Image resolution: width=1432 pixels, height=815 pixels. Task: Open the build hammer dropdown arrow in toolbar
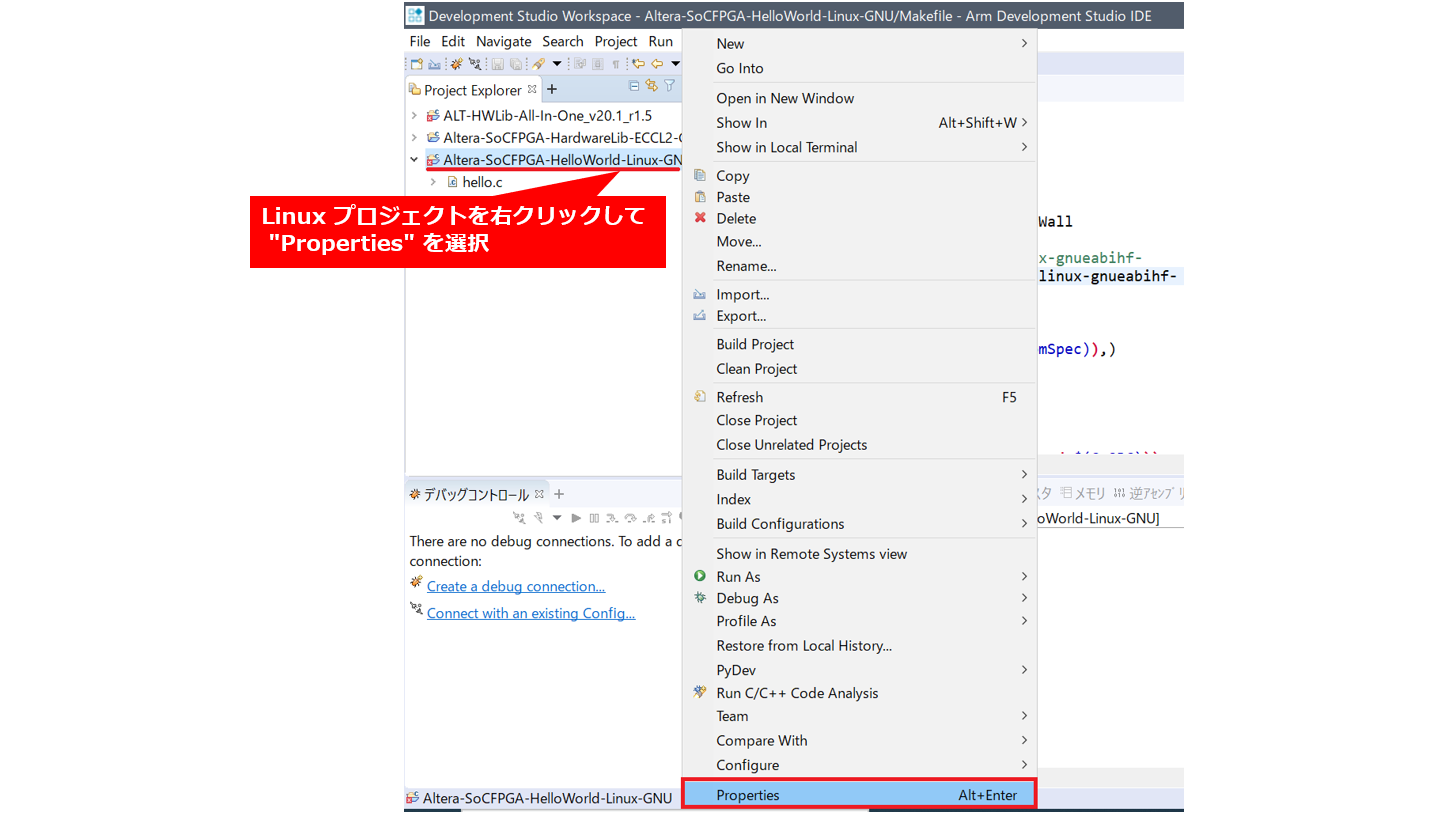[557, 64]
